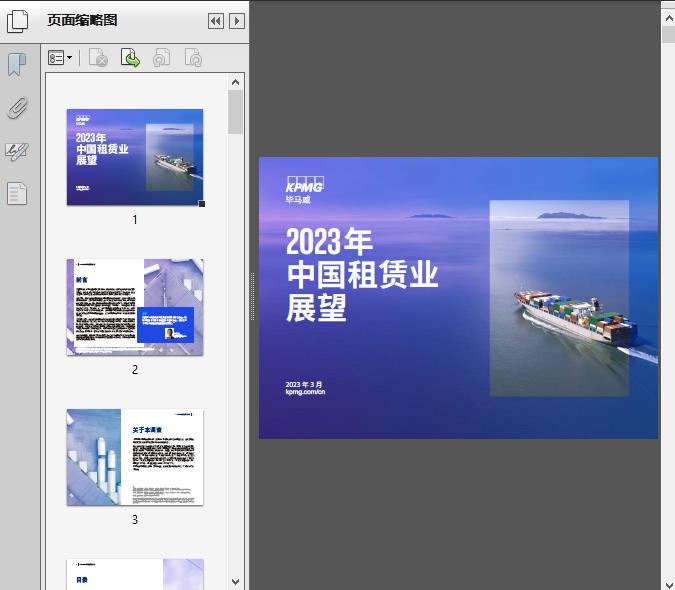Open the Bookmarks panel in sidebar
Viewport: 675px width, 590px height.
17,65
